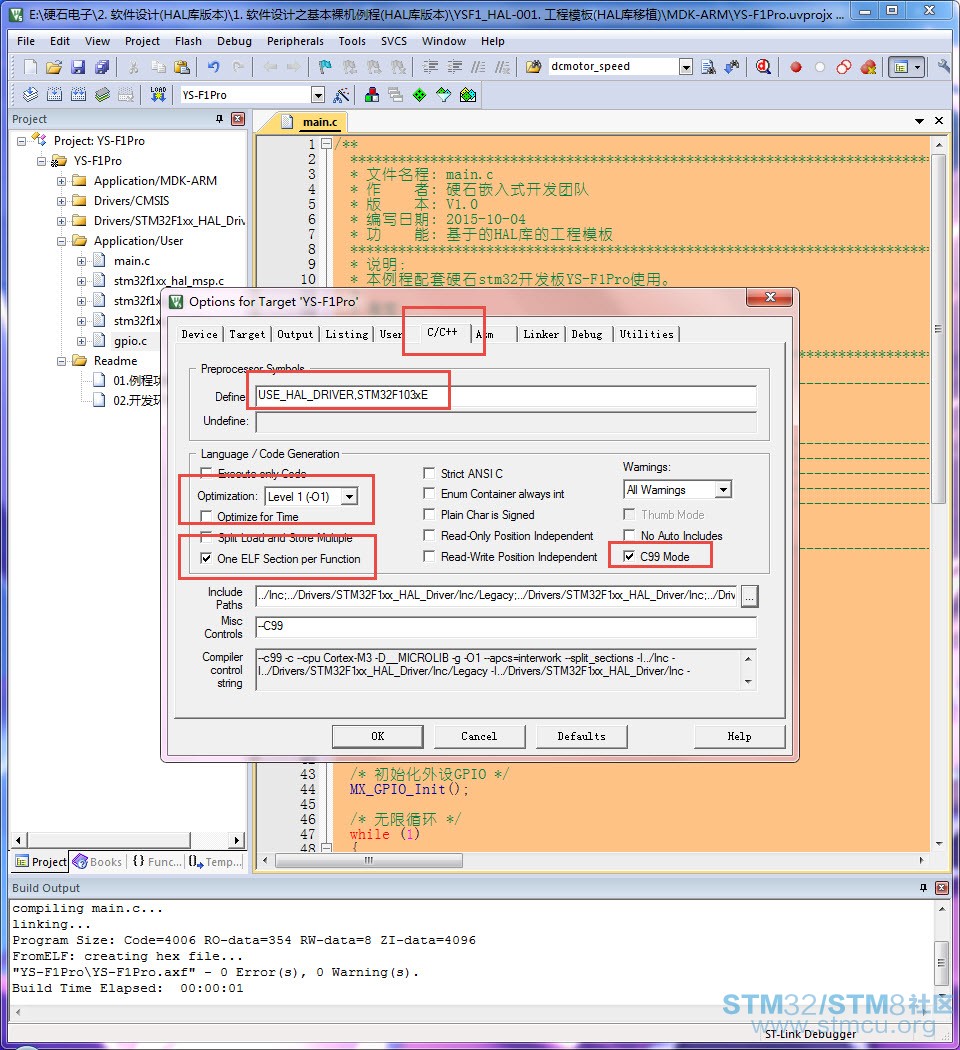The width and height of the screenshot is (960, 1050).
Task: Switch to the Debug options tab
Action: pos(587,334)
